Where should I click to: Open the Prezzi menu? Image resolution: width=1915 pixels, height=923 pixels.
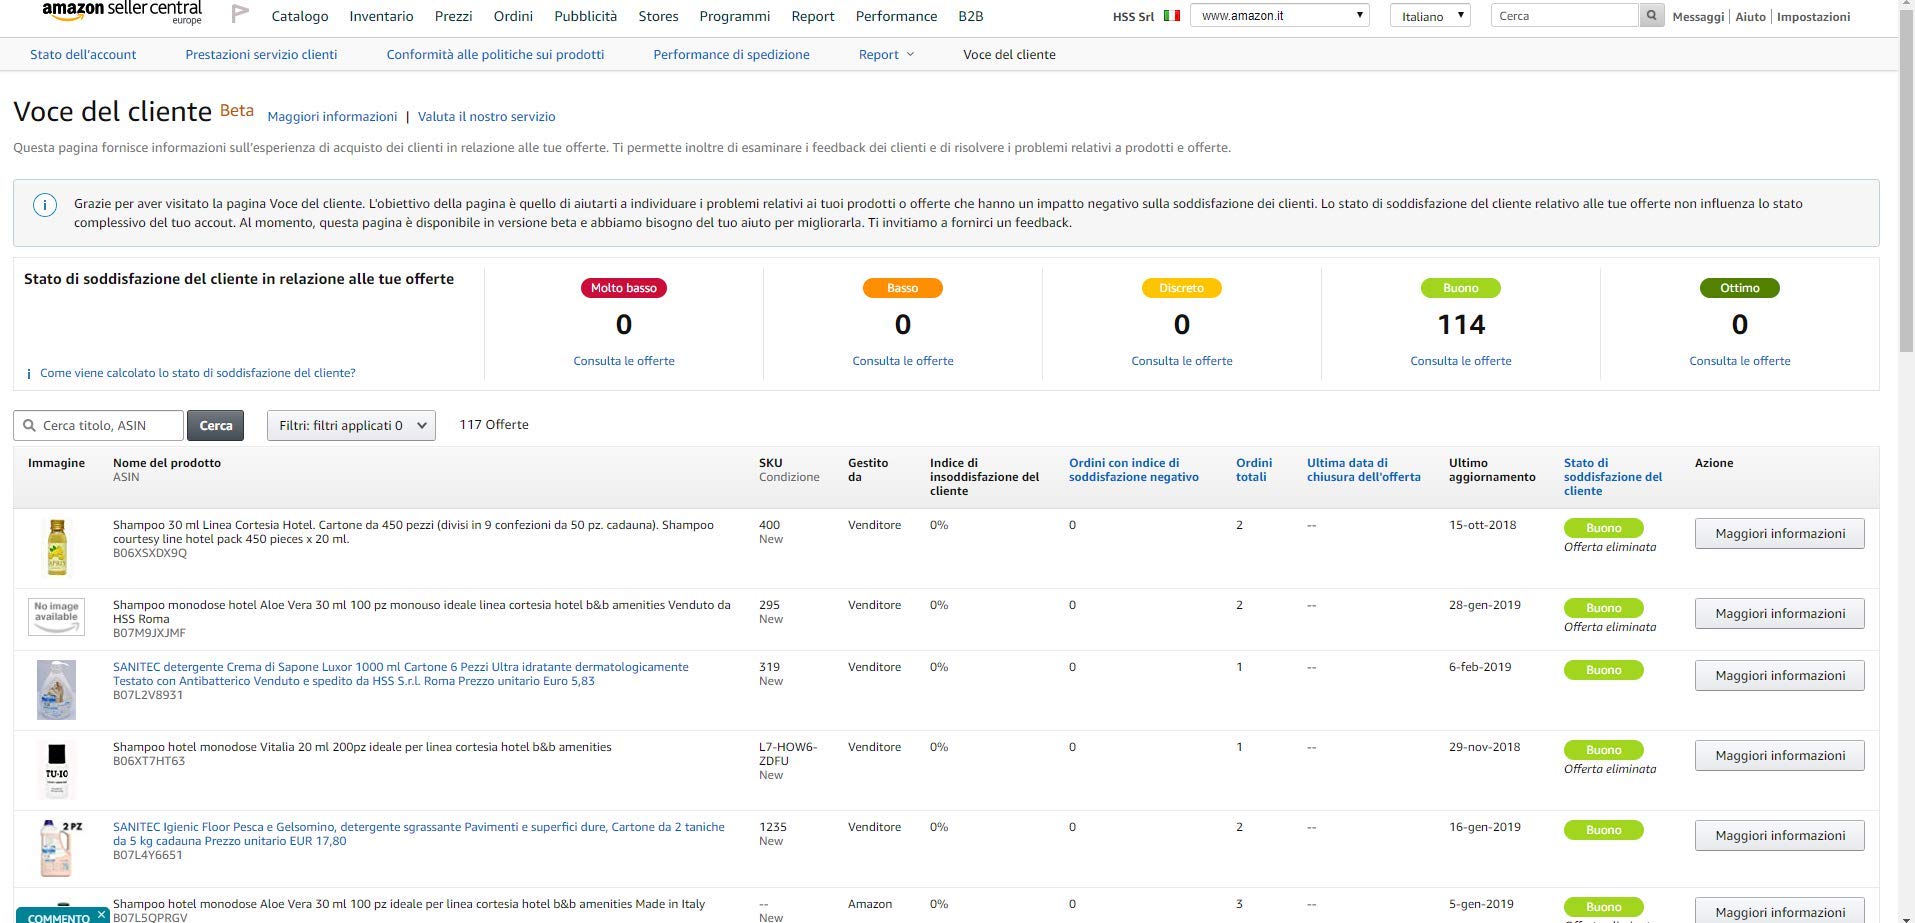[453, 16]
